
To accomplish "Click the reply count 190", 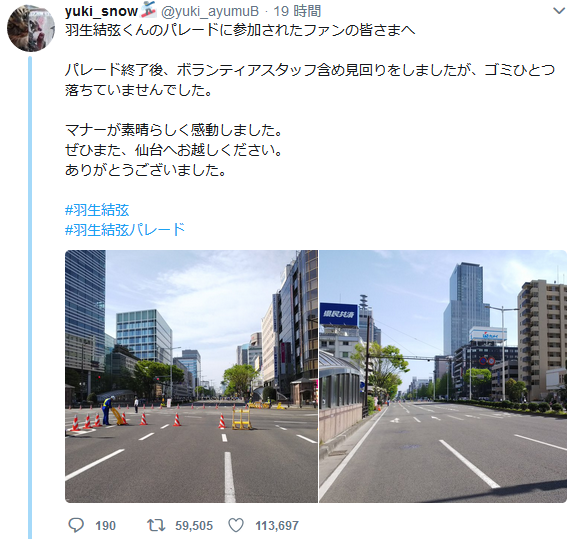I will pos(105,526).
